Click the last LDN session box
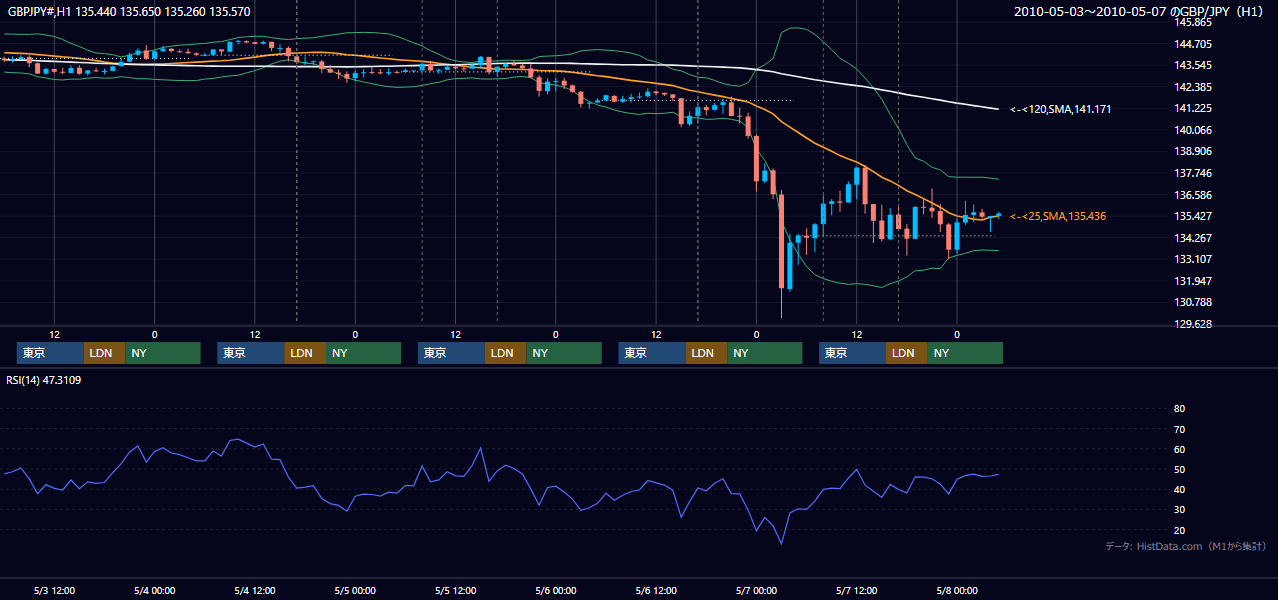 coord(907,353)
